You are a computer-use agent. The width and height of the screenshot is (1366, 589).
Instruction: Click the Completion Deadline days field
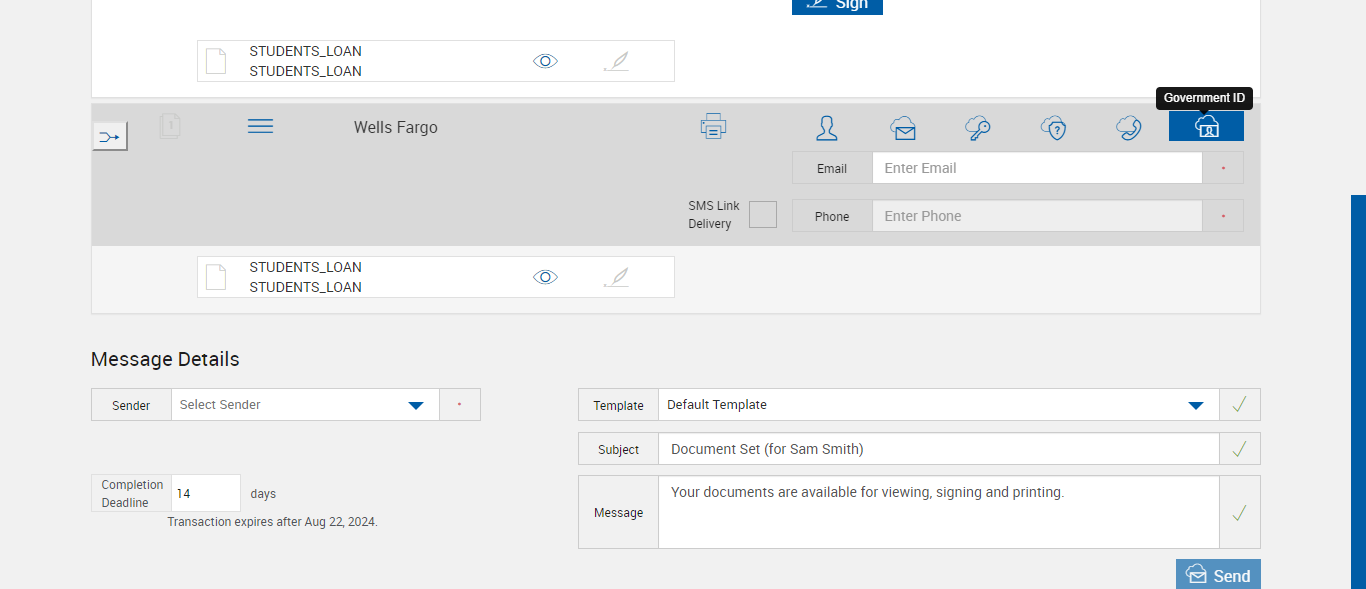click(x=206, y=493)
